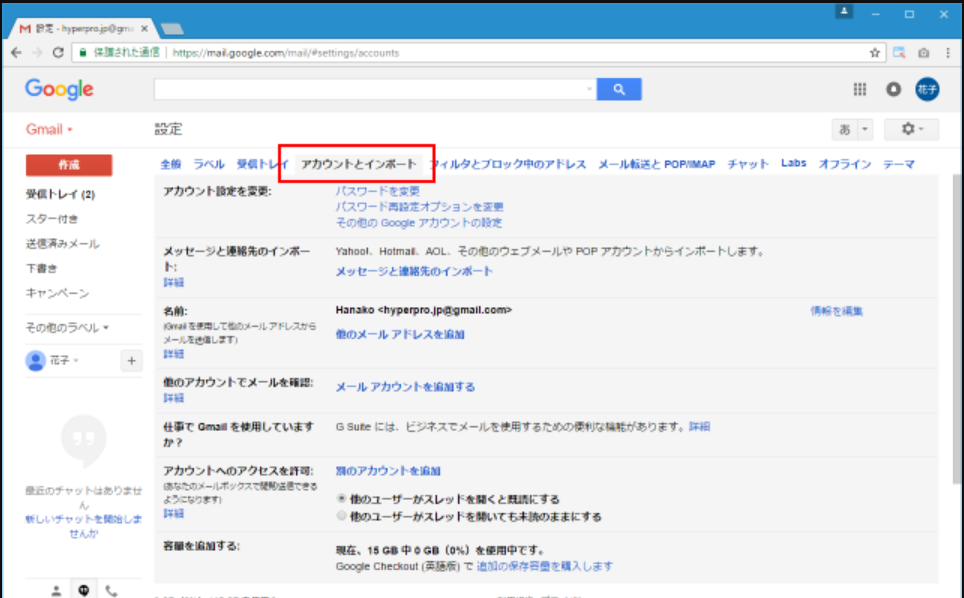Open 受信トレイ (2) in sidebar
This screenshot has height=598, width=964.
pyautogui.click(x=60, y=194)
